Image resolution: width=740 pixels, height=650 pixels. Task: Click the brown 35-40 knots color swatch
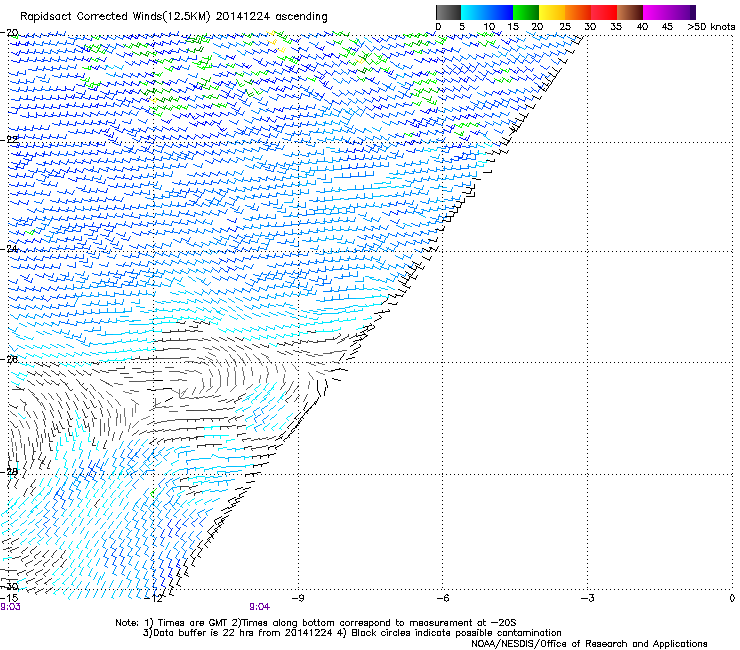coord(630,12)
